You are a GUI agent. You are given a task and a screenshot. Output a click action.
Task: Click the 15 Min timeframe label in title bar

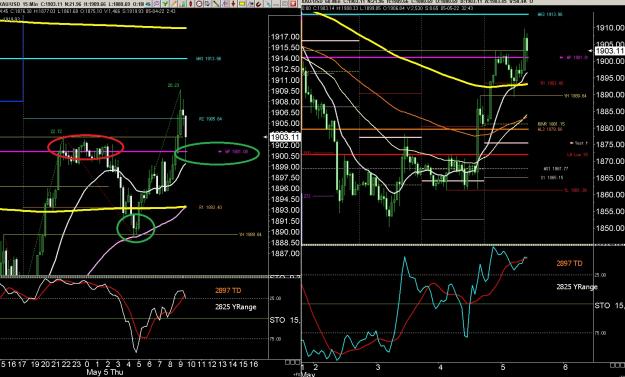(30, 5)
